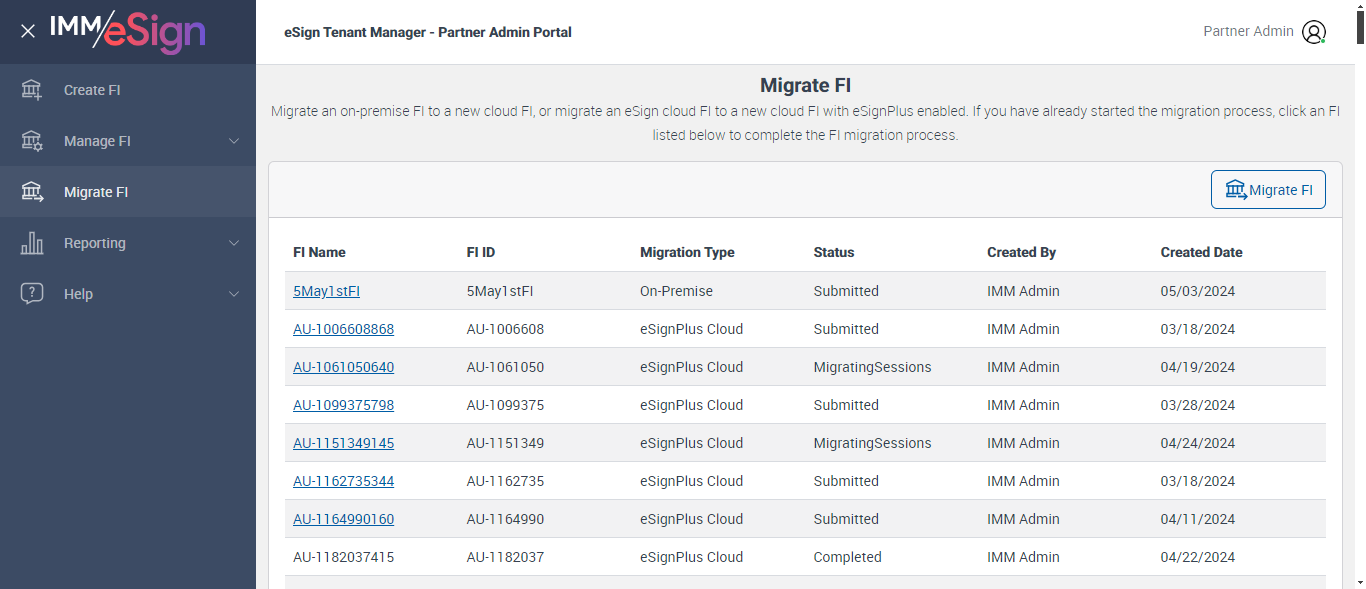Screen dimensions: 1366x589
Task: Click the Migrate FI sidebar icon
Action: (32, 192)
